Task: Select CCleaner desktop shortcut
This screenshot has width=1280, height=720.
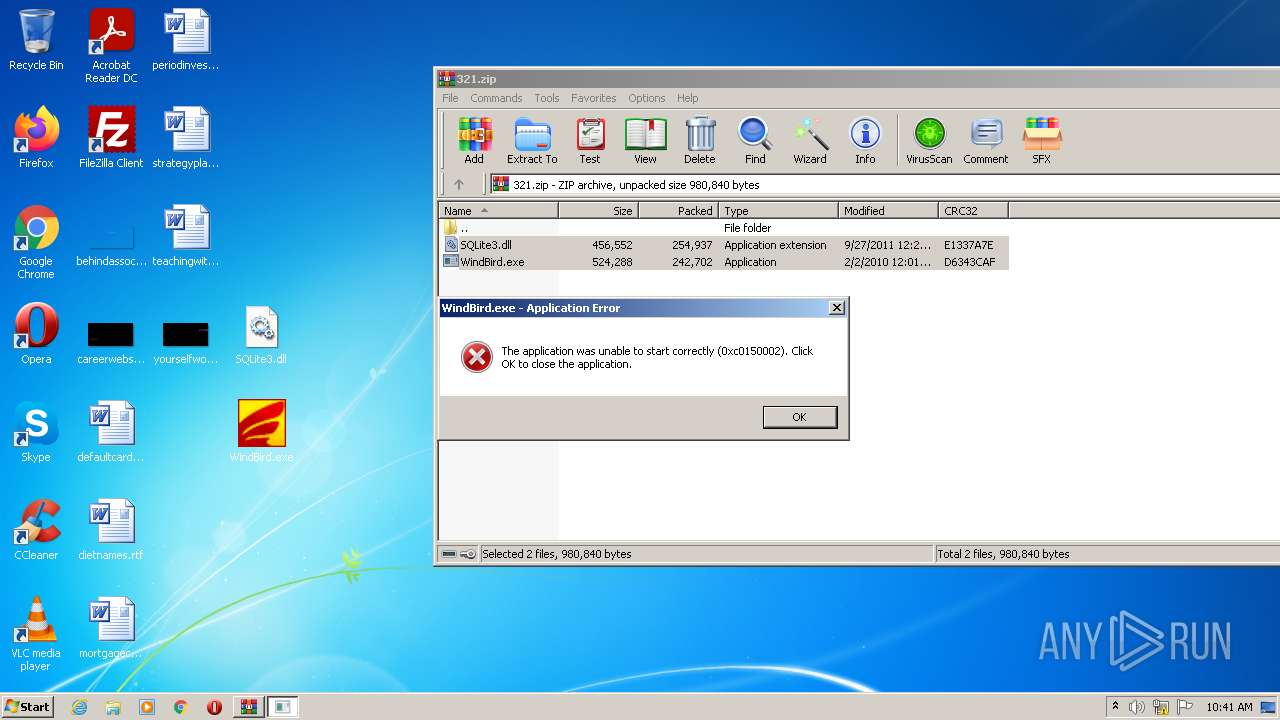Action: coord(36,530)
